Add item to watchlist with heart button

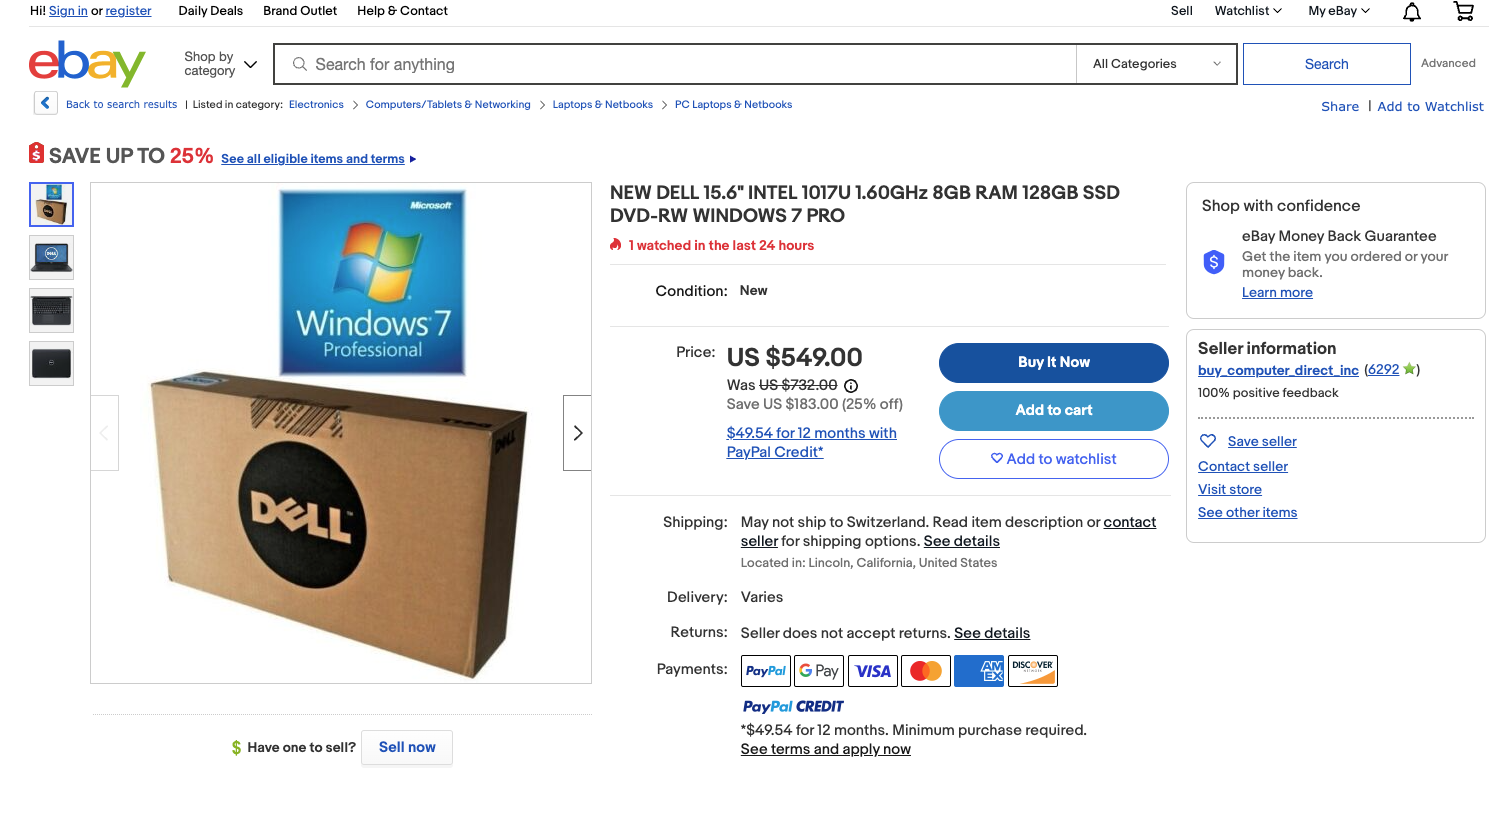pos(1053,459)
